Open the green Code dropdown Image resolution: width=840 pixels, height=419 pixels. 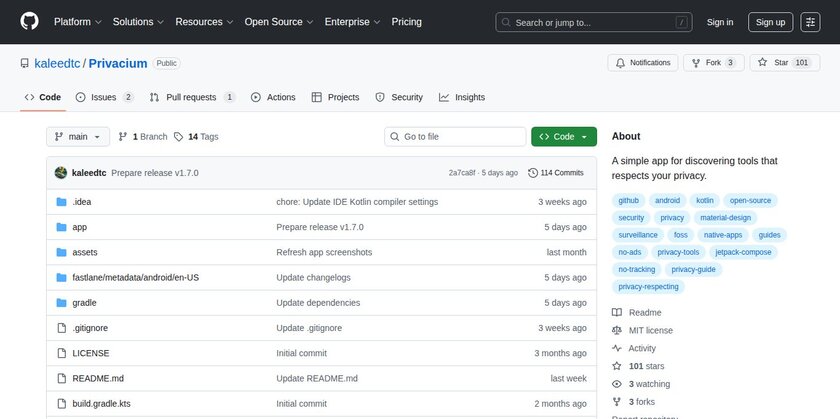coord(564,136)
